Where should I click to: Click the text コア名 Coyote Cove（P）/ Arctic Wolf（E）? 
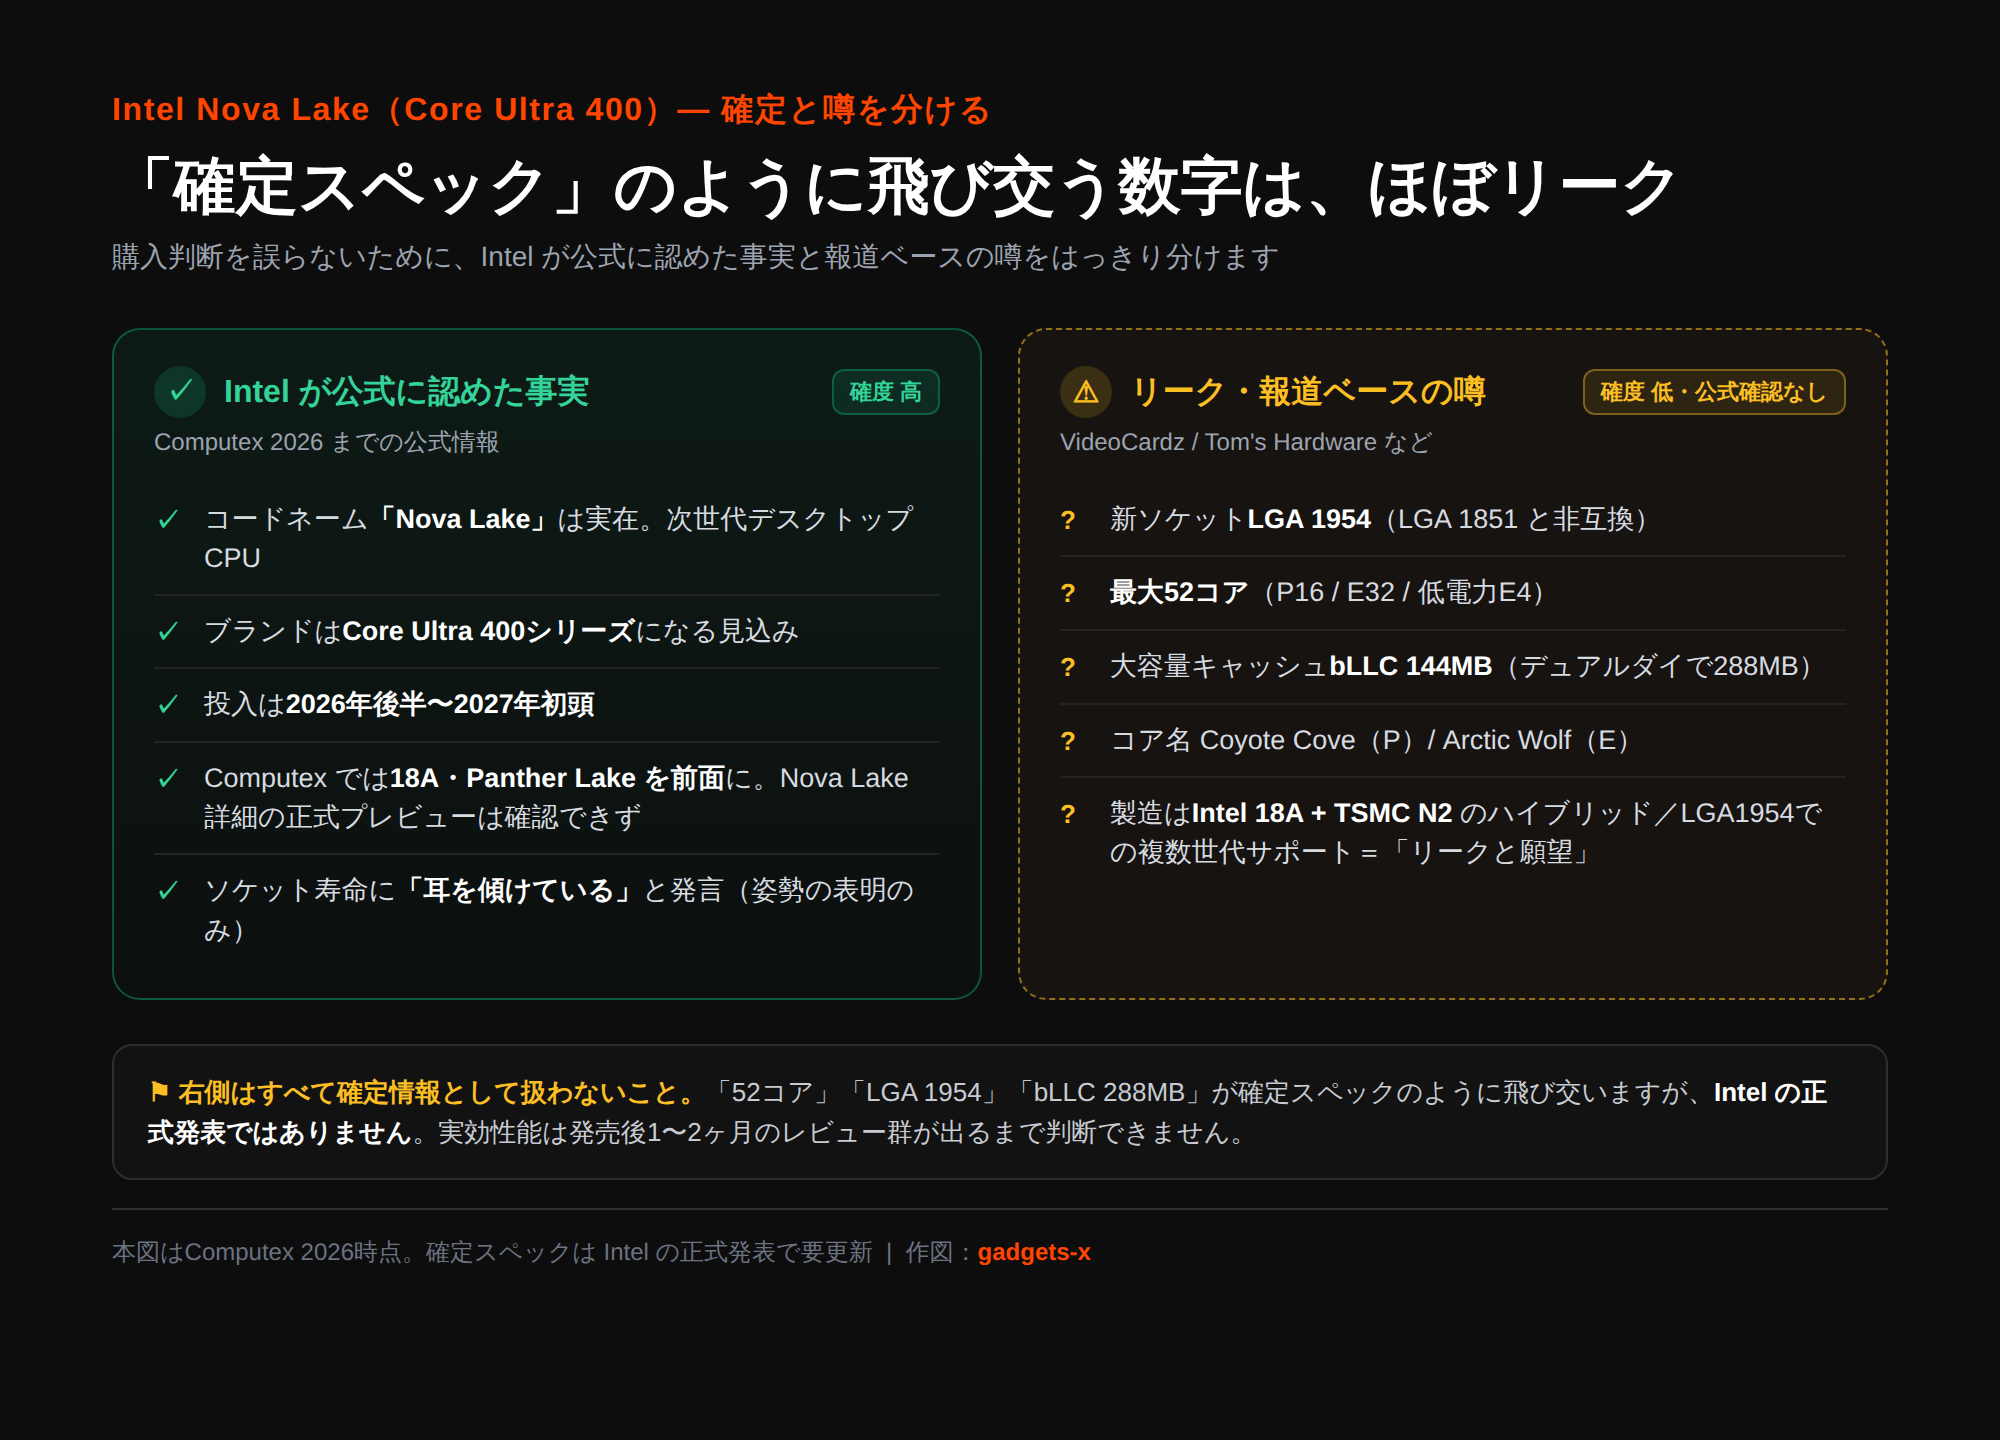click(1370, 740)
